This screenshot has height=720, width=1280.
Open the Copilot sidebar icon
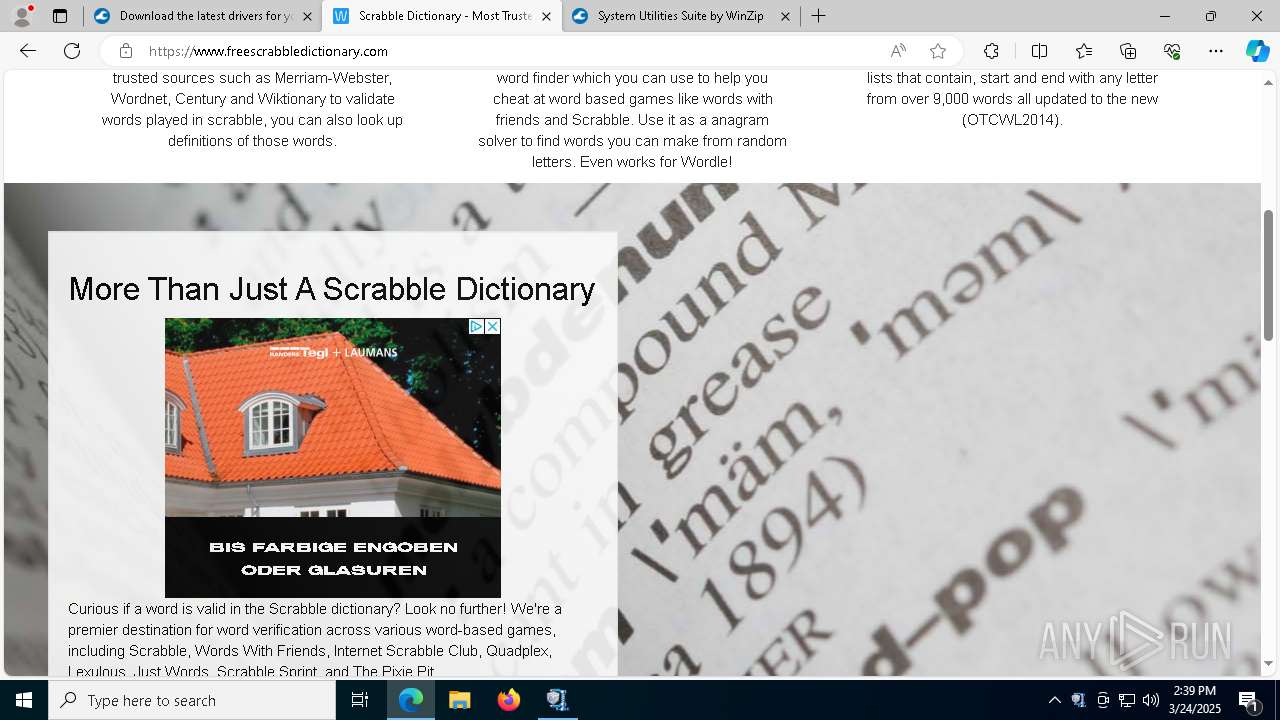(x=1257, y=51)
